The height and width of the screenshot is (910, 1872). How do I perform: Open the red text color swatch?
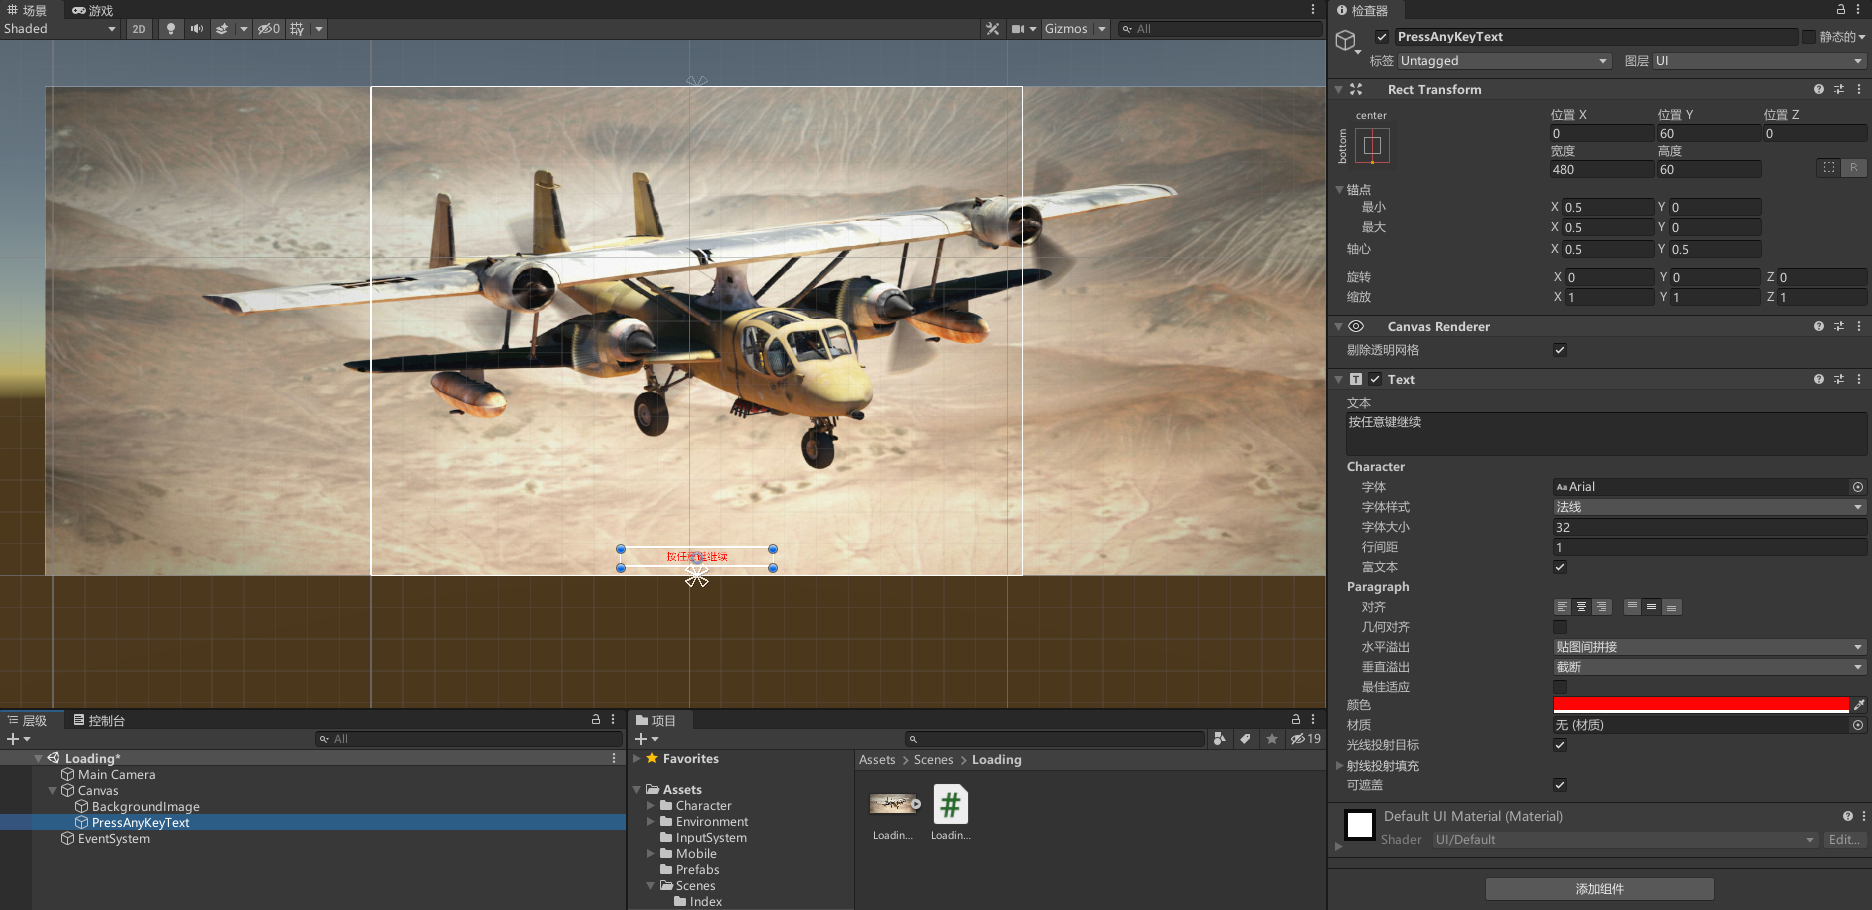click(x=1701, y=705)
